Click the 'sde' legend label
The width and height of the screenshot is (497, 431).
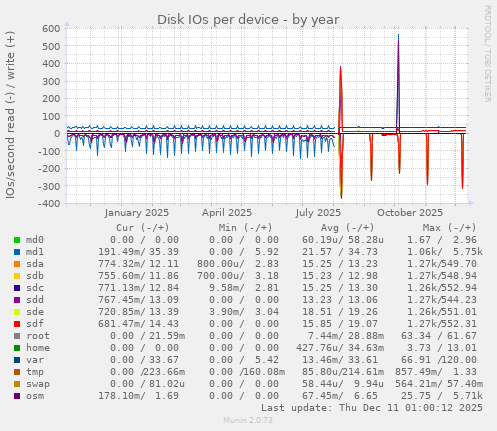35,312
